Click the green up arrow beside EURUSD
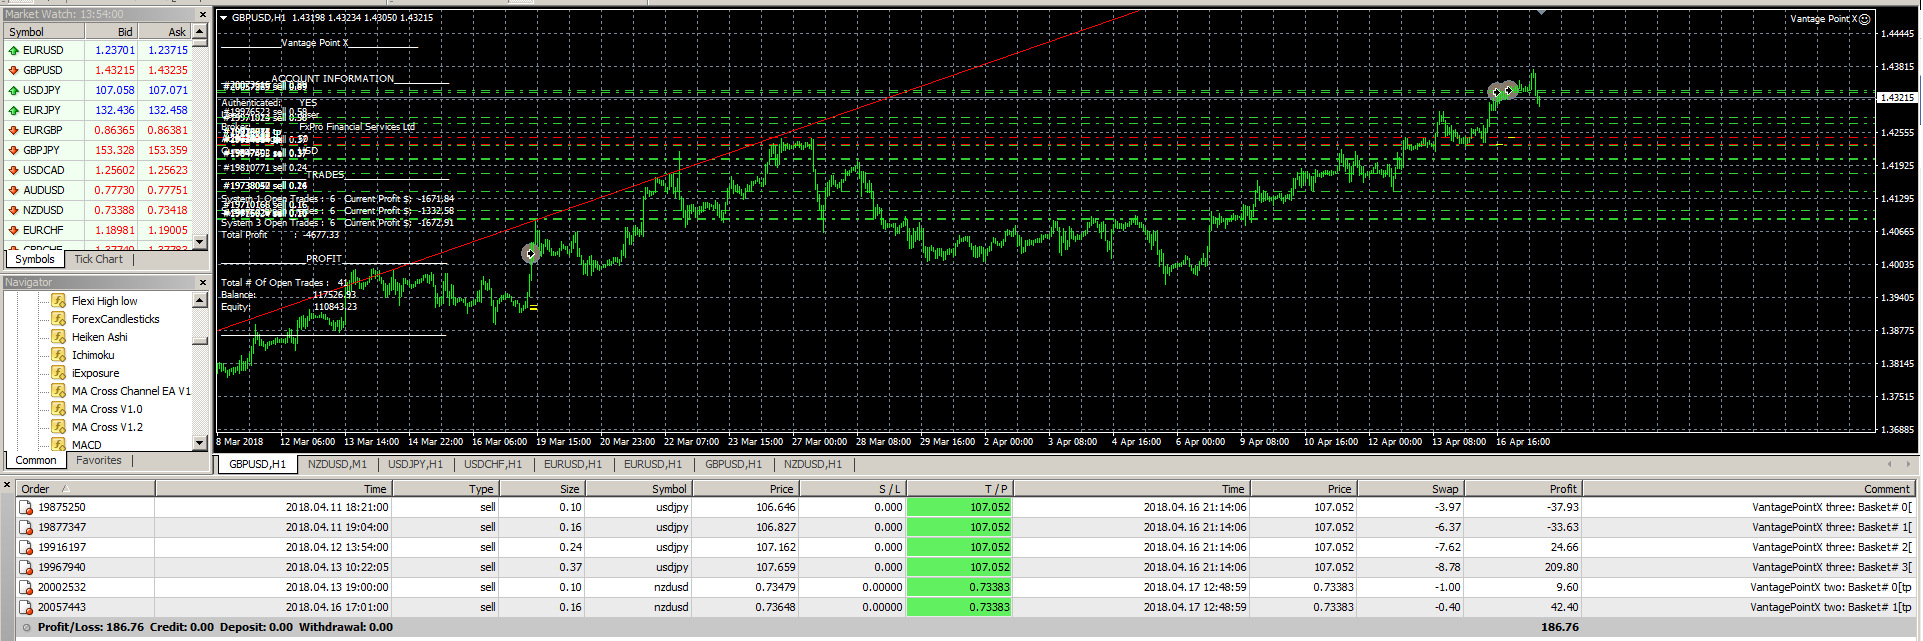 13,50
